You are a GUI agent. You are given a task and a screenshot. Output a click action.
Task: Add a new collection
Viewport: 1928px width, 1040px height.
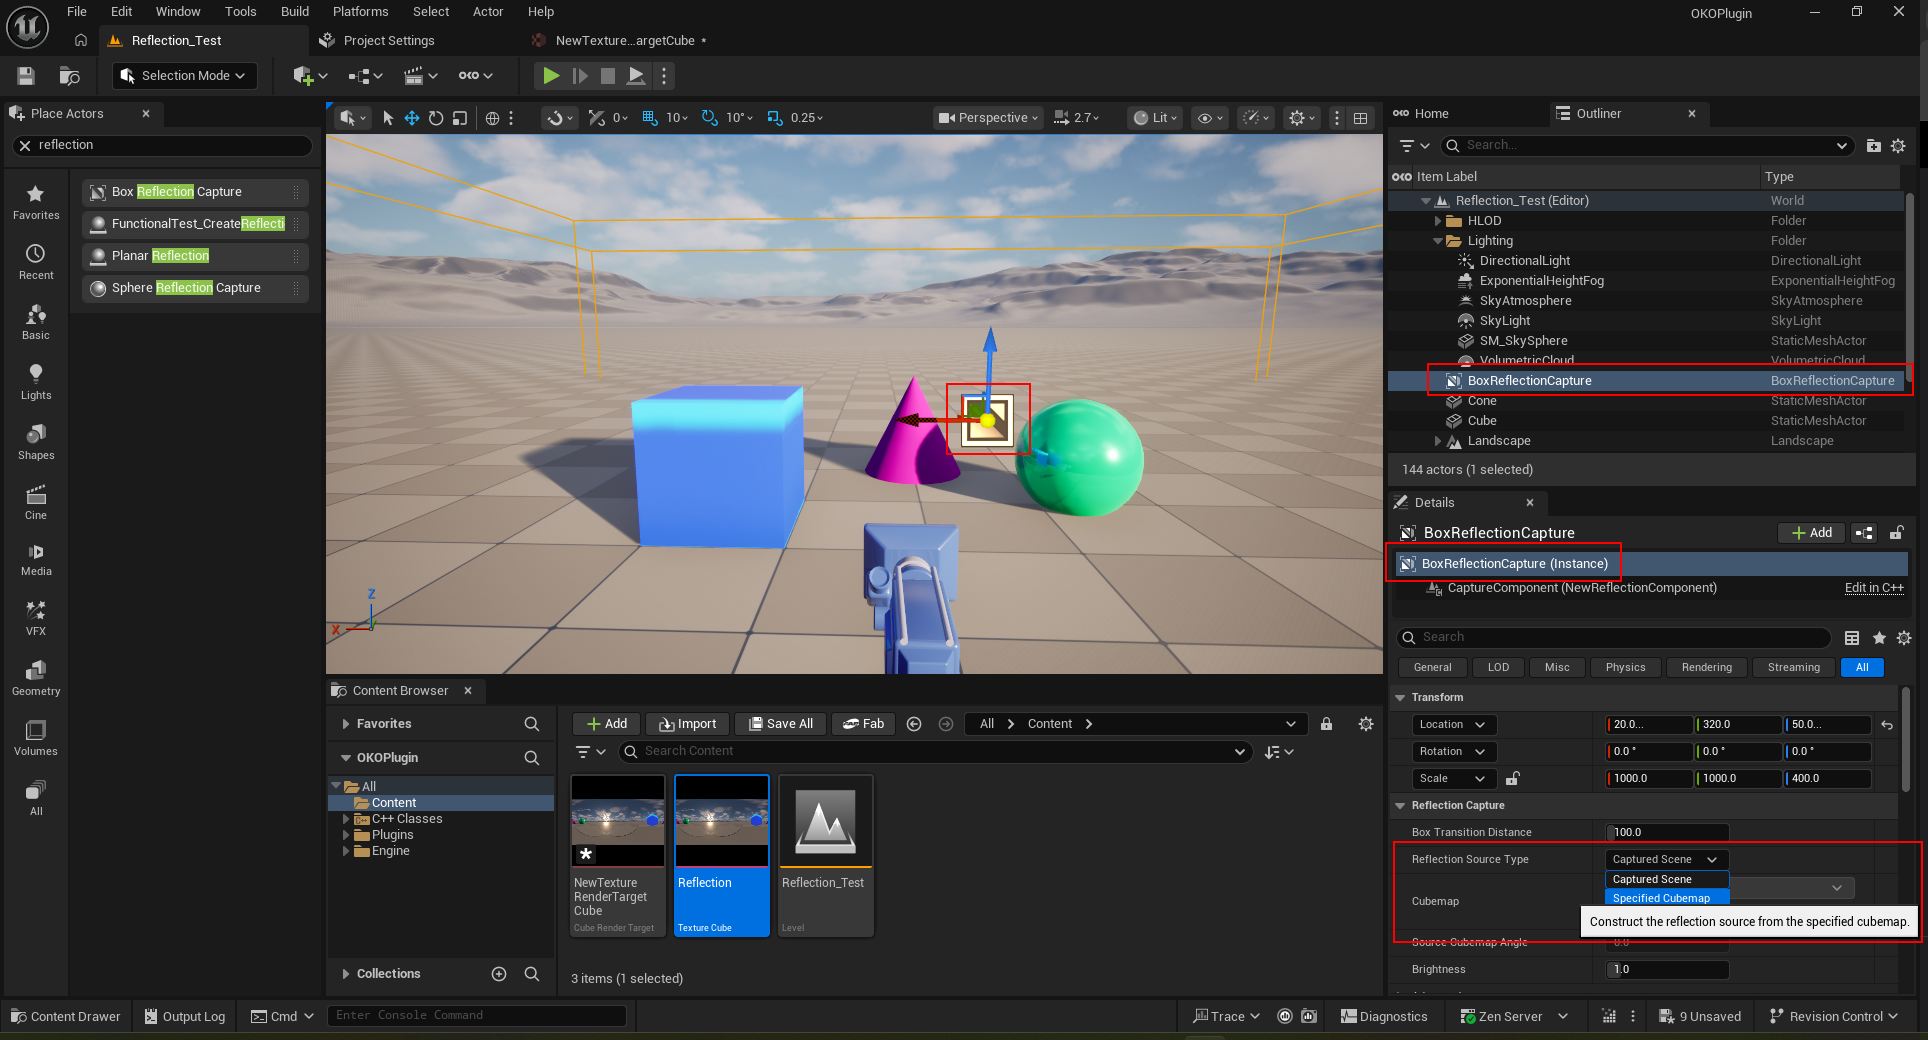tap(499, 974)
